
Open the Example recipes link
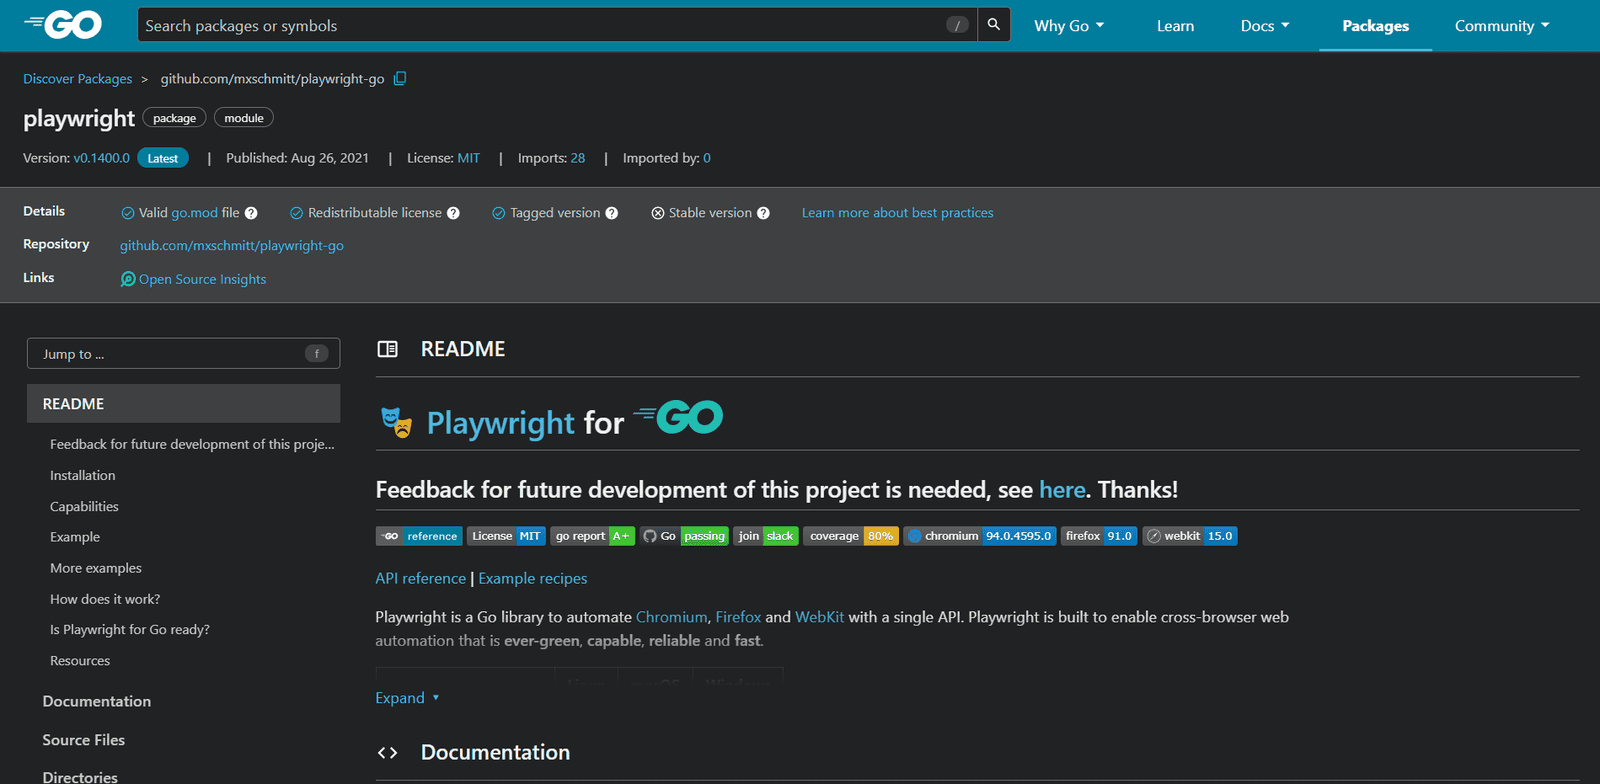(x=533, y=578)
